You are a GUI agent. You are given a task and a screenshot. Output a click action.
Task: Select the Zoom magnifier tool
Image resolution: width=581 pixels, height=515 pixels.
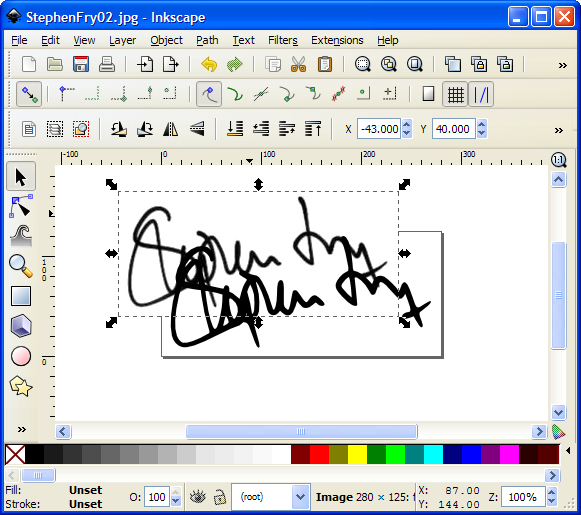(x=21, y=266)
